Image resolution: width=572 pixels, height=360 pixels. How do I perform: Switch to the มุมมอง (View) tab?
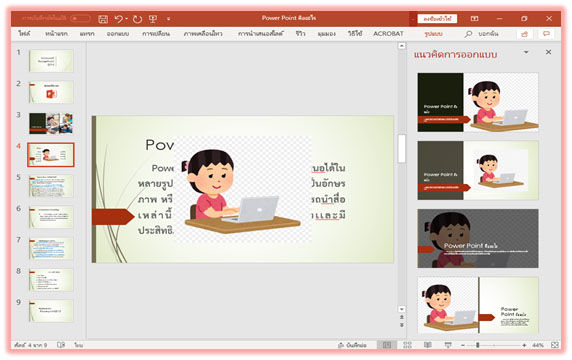coord(326,34)
